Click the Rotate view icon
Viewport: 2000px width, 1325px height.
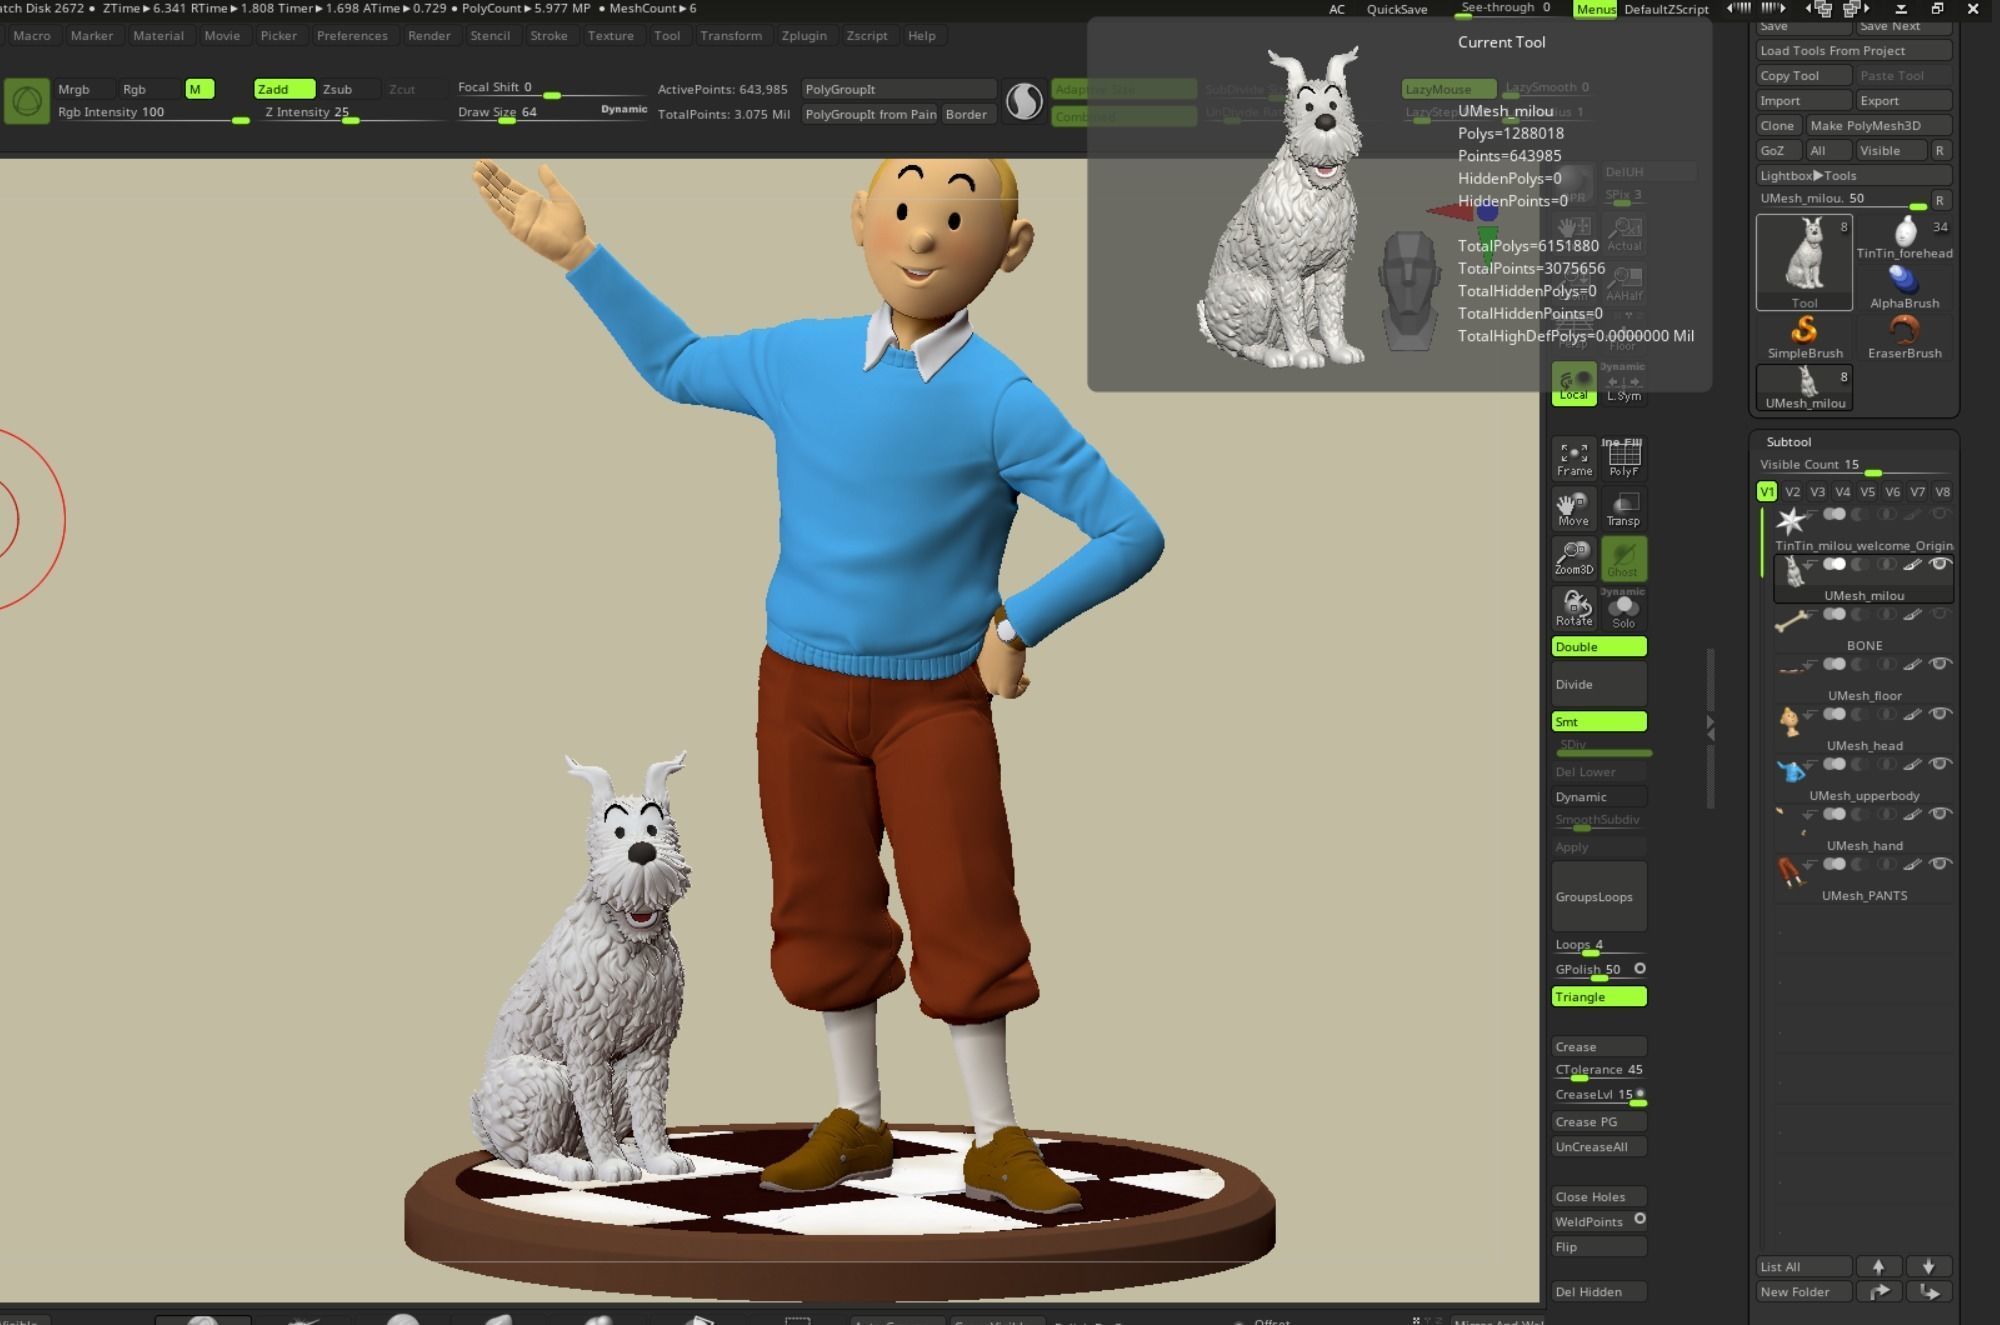coord(1574,607)
